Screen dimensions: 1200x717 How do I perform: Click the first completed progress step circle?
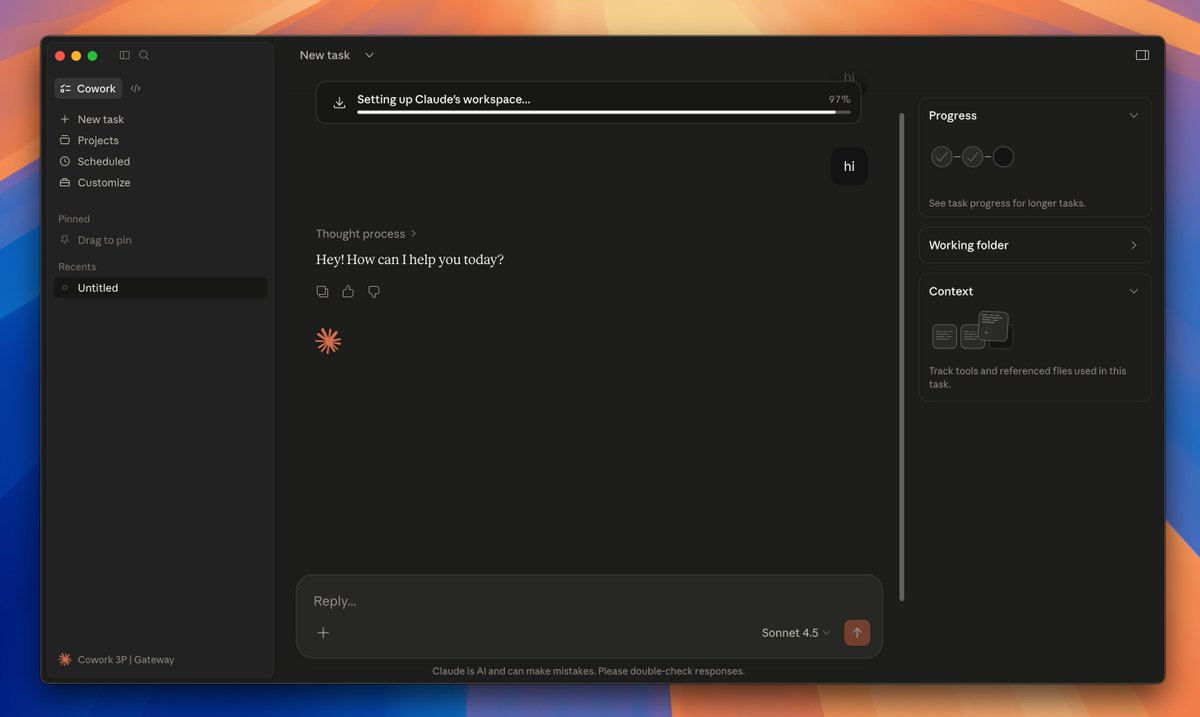click(x=941, y=156)
